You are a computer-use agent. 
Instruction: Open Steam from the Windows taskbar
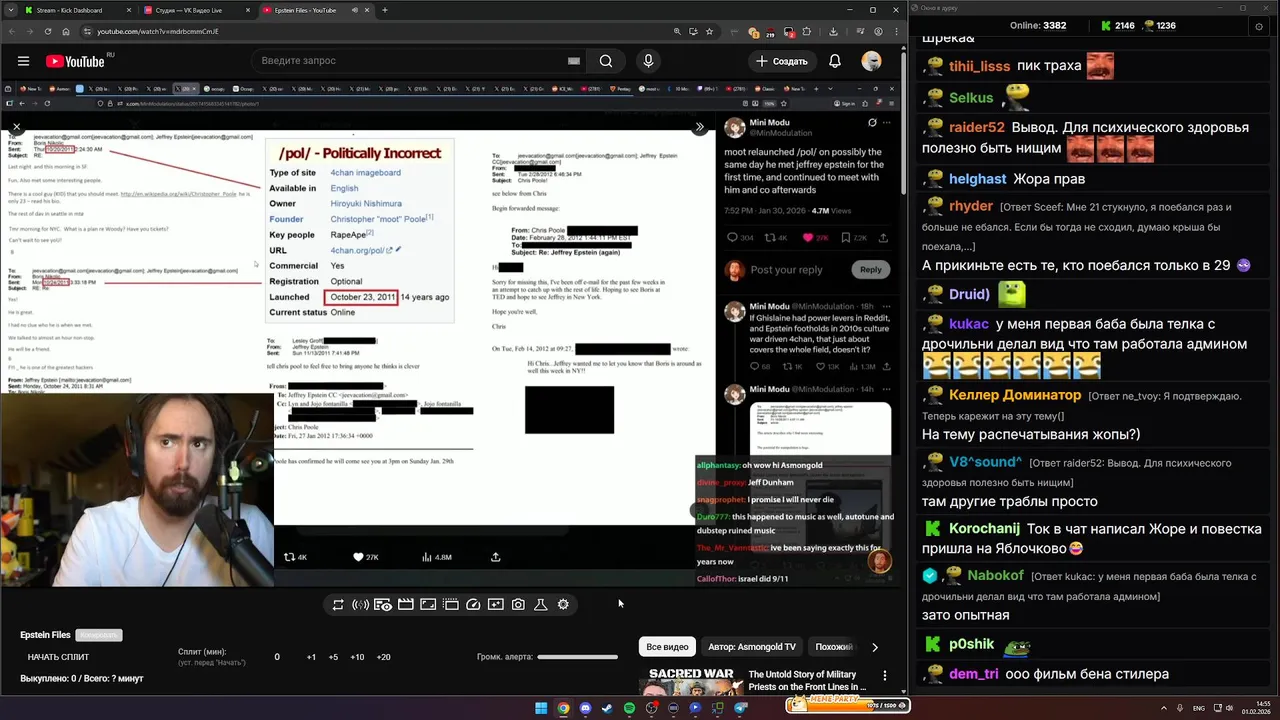[607, 708]
